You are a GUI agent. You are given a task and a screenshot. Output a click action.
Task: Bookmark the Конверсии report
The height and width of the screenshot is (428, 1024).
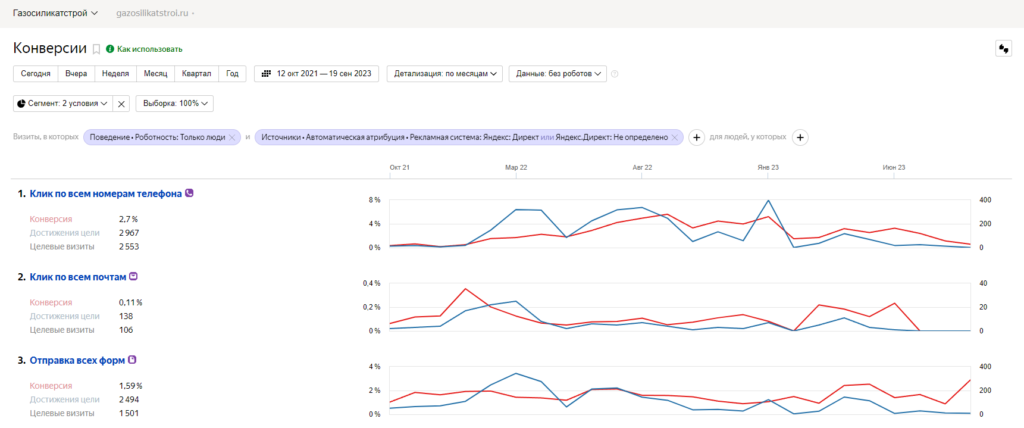coord(97,49)
